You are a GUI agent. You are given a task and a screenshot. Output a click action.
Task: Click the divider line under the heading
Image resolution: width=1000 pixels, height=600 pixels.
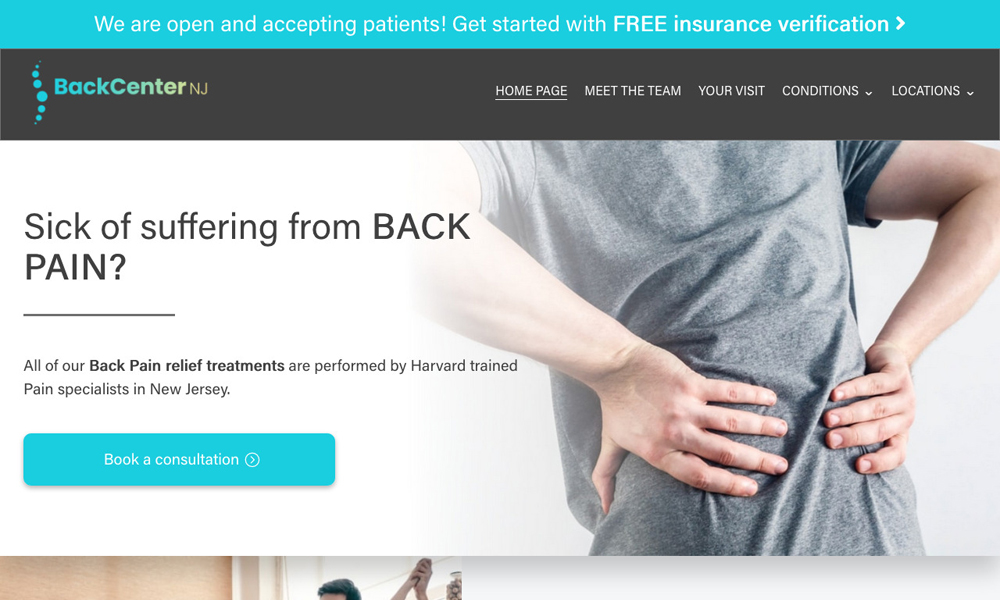(x=99, y=314)
